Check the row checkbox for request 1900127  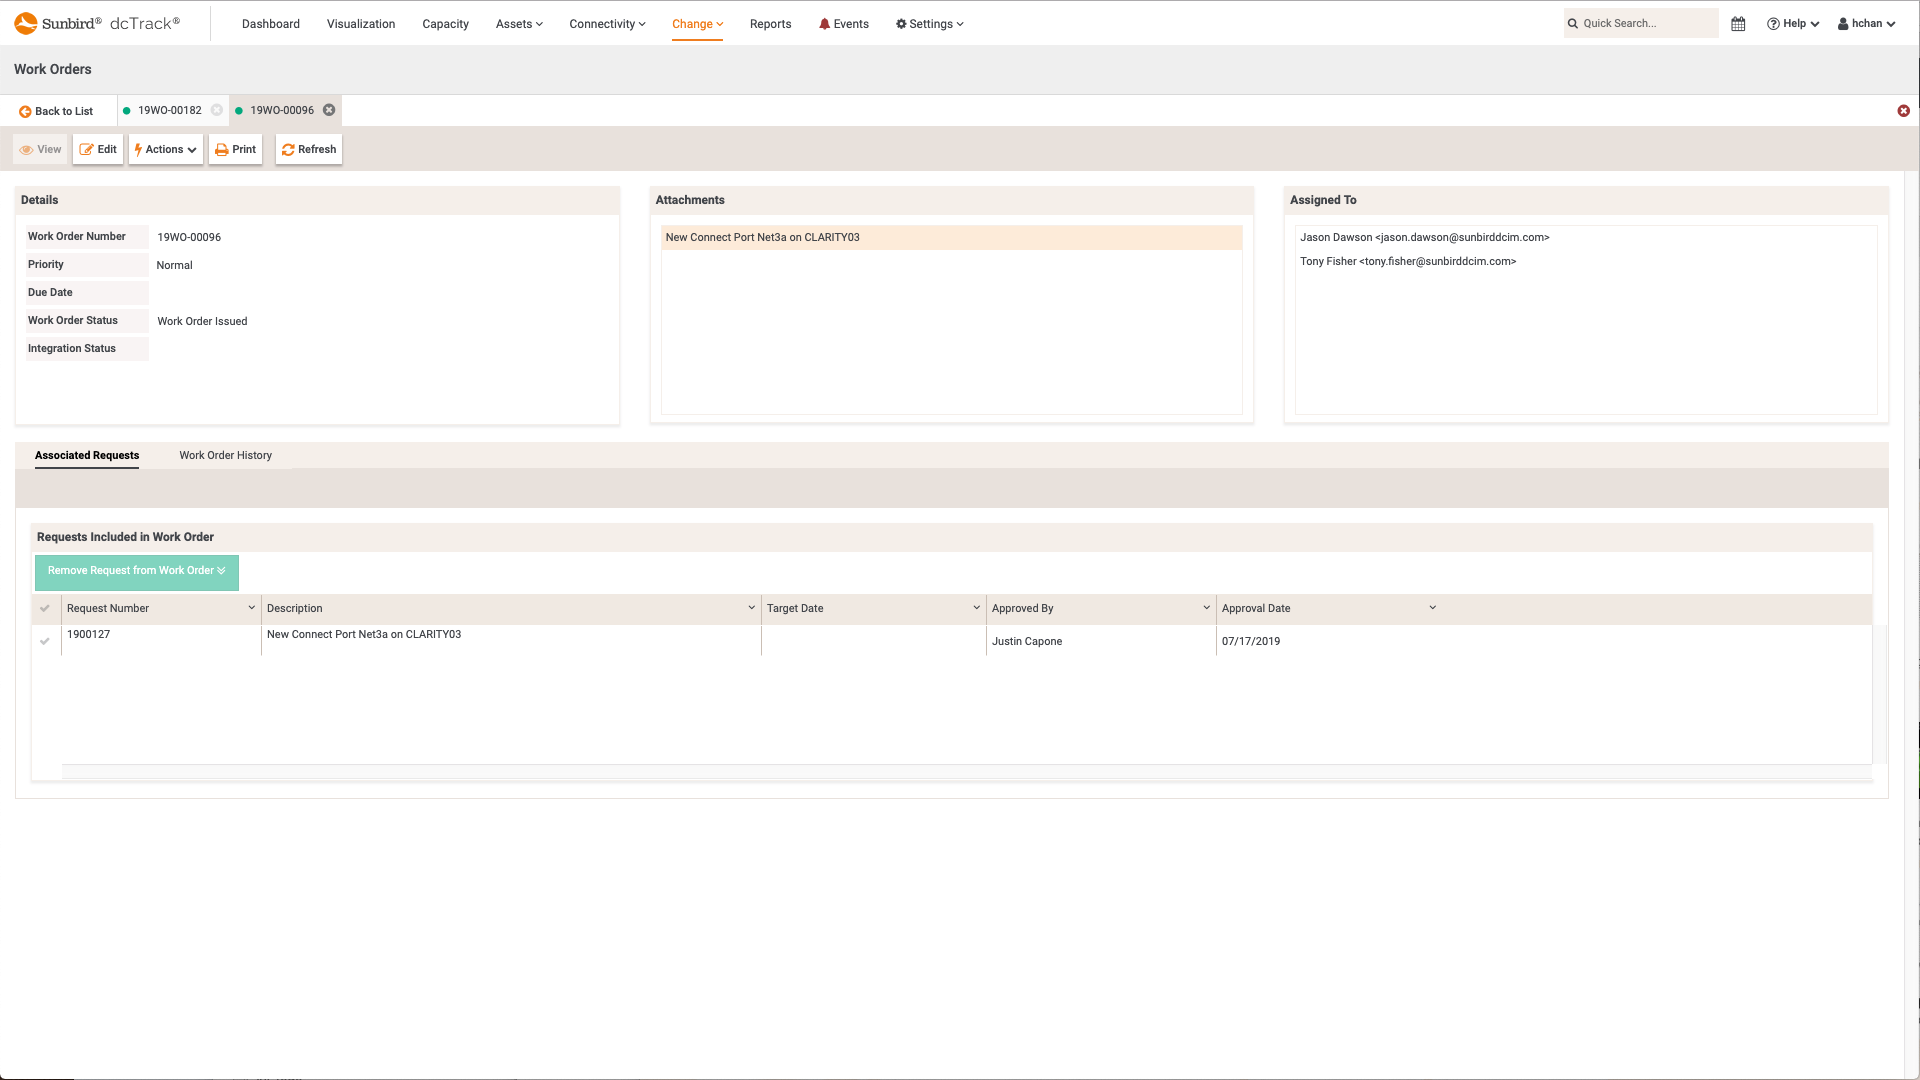coord(46,641)
